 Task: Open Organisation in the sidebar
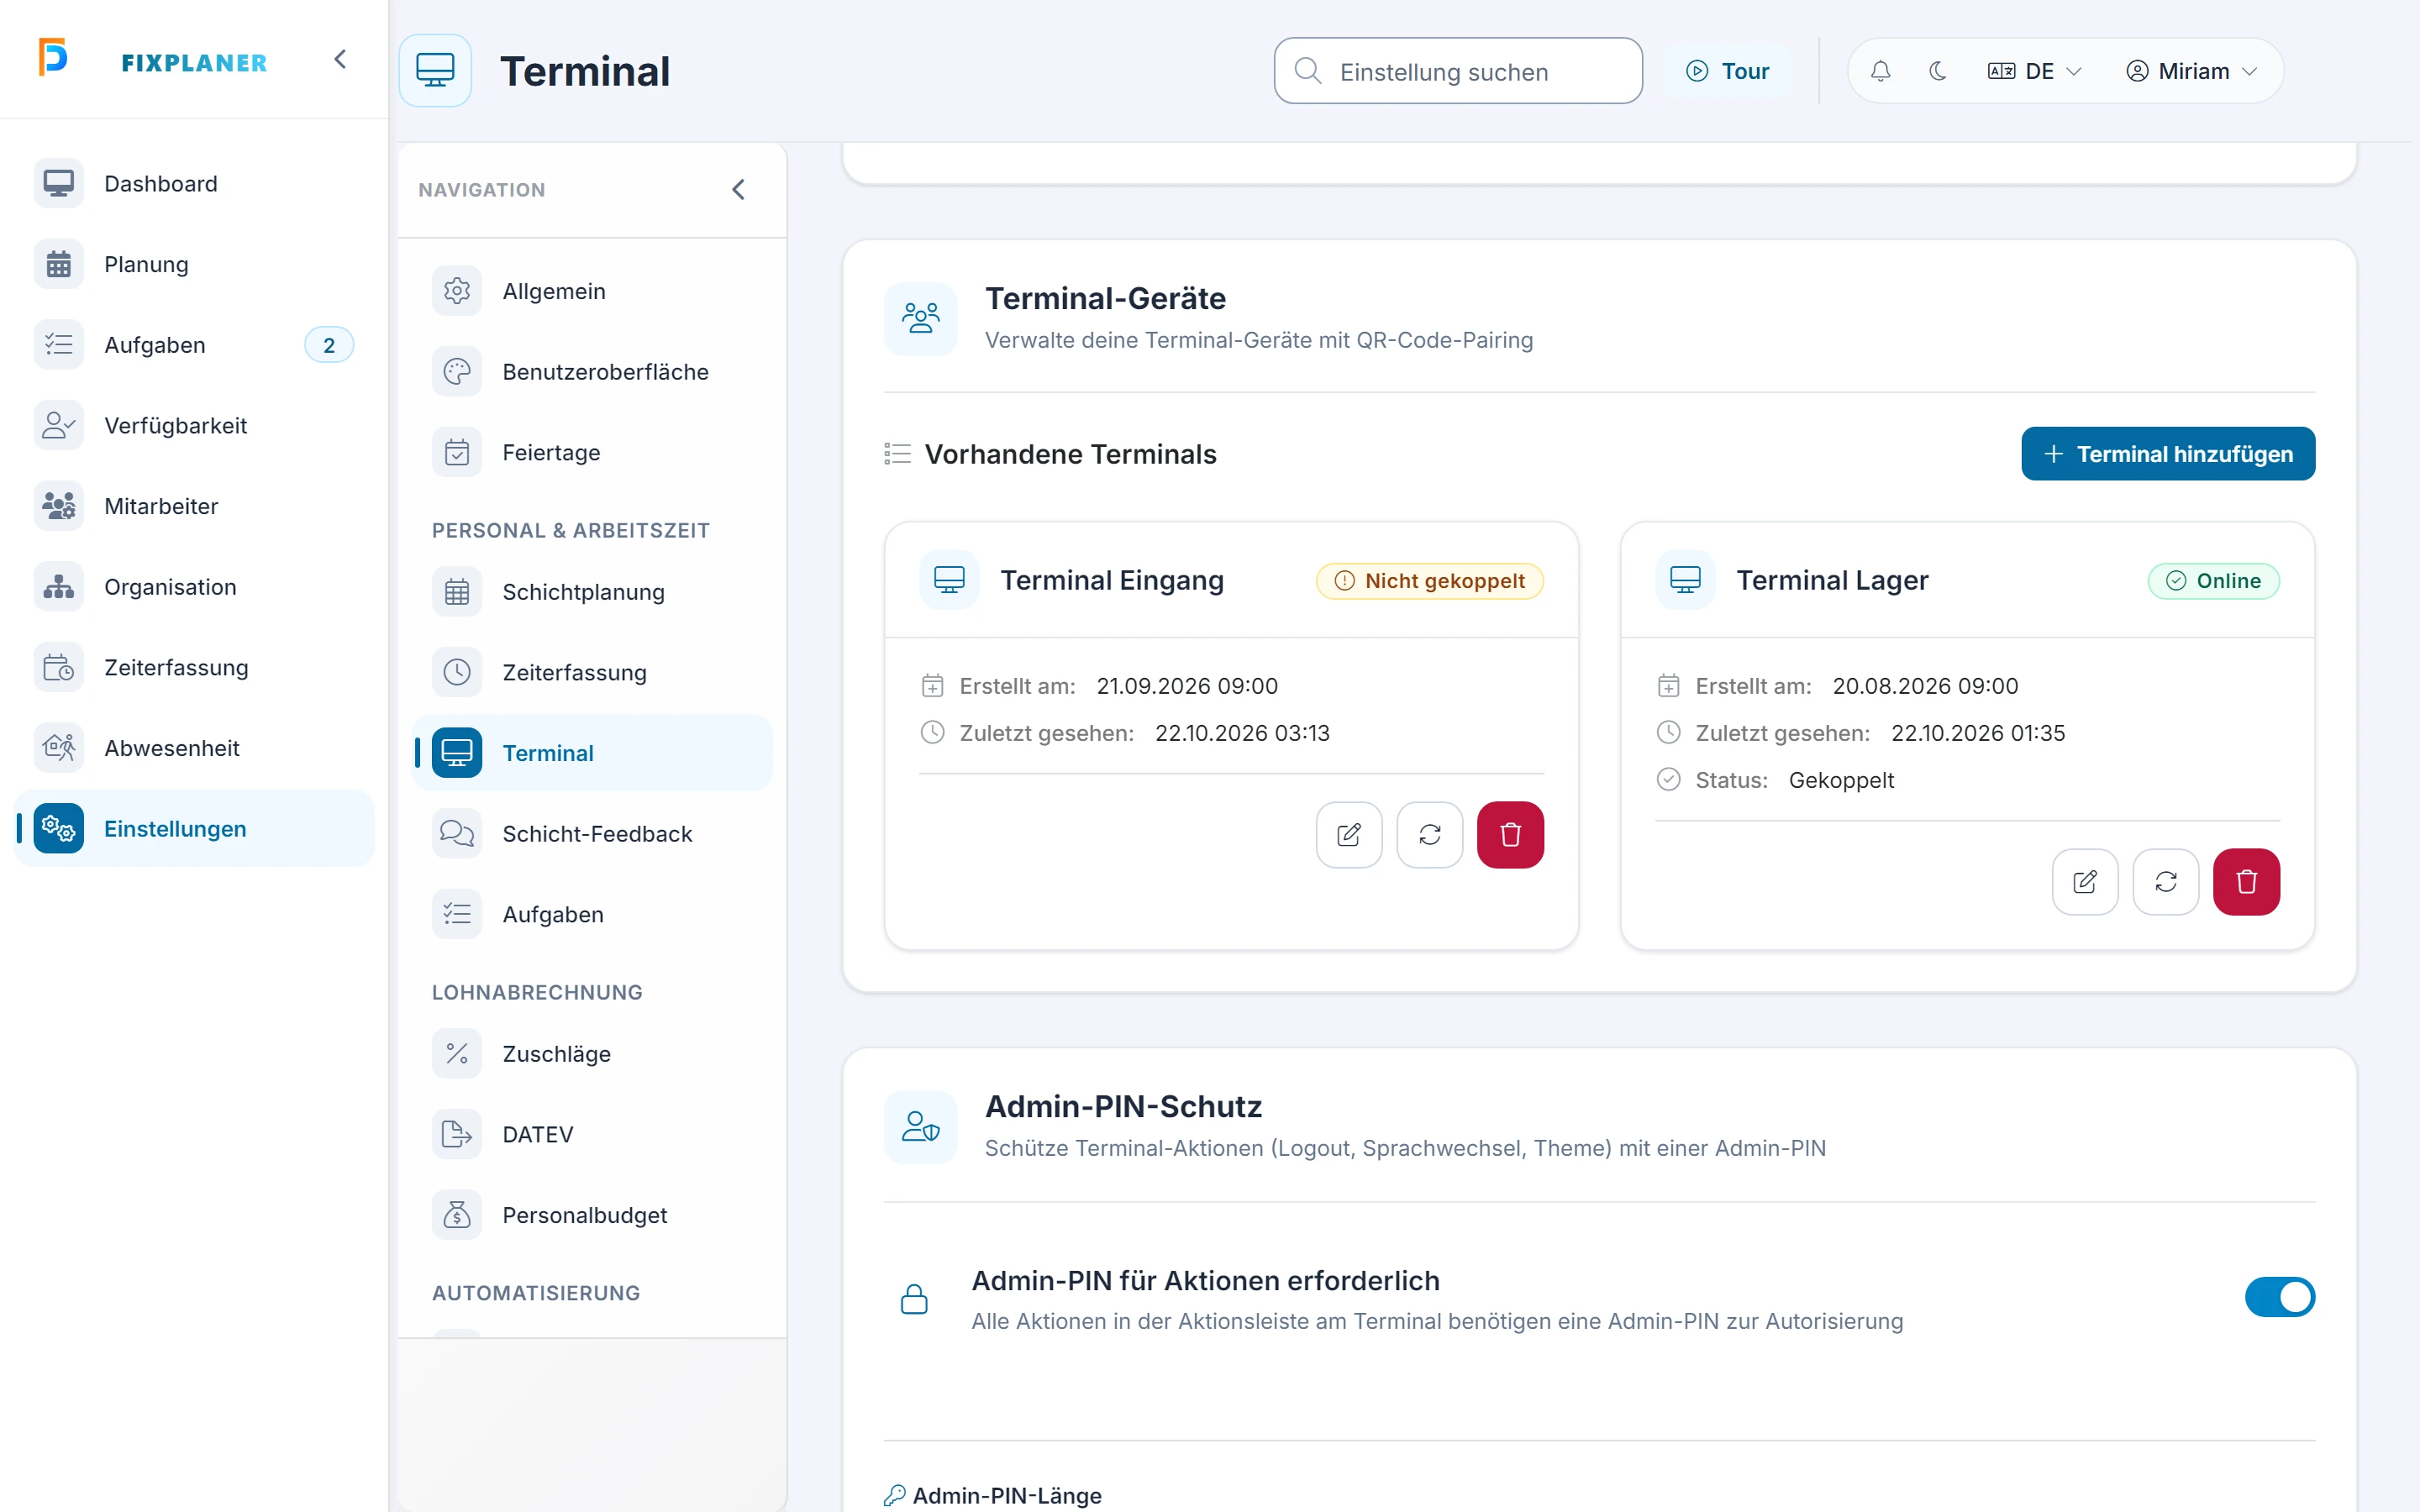pyautogui.click(x=194, y=587)
